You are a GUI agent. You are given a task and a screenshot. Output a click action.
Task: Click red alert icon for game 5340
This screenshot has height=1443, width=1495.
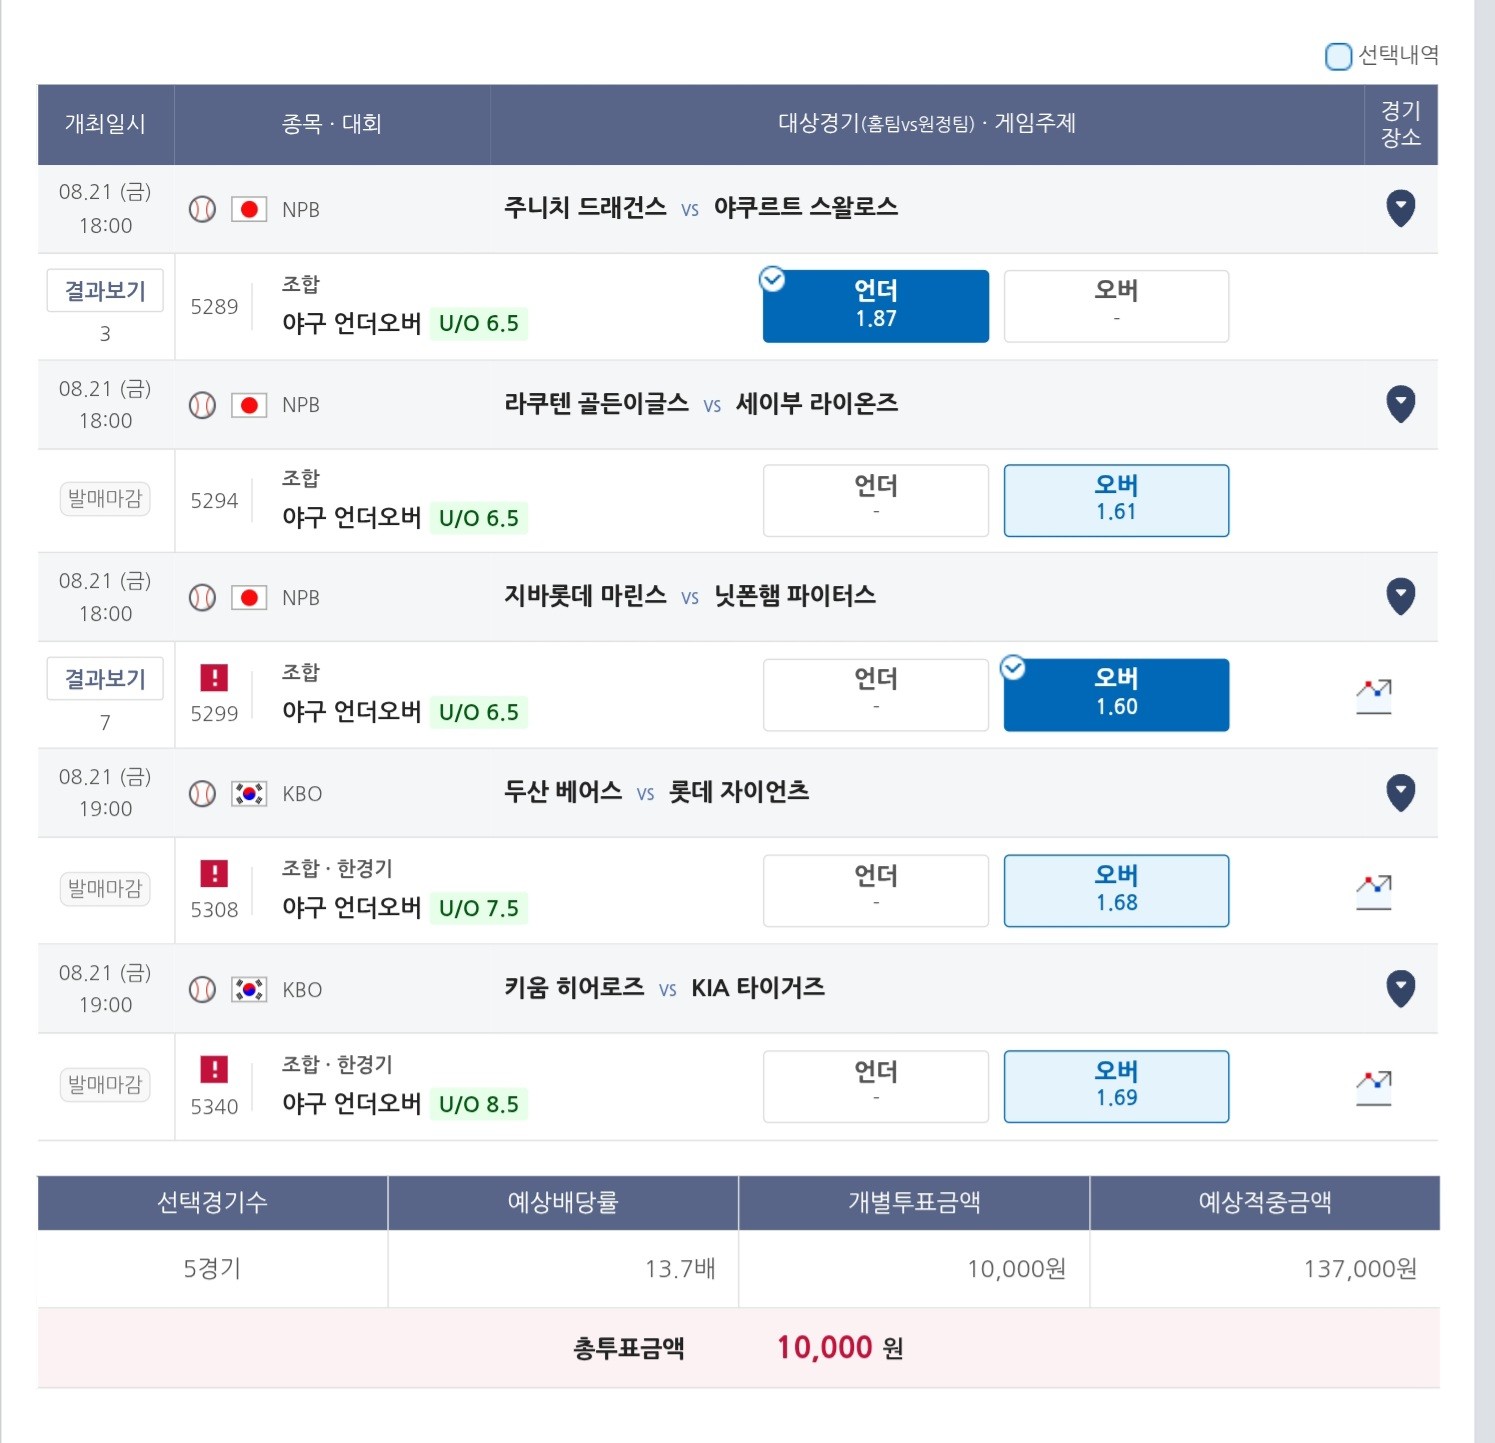tap(214, 1070)
